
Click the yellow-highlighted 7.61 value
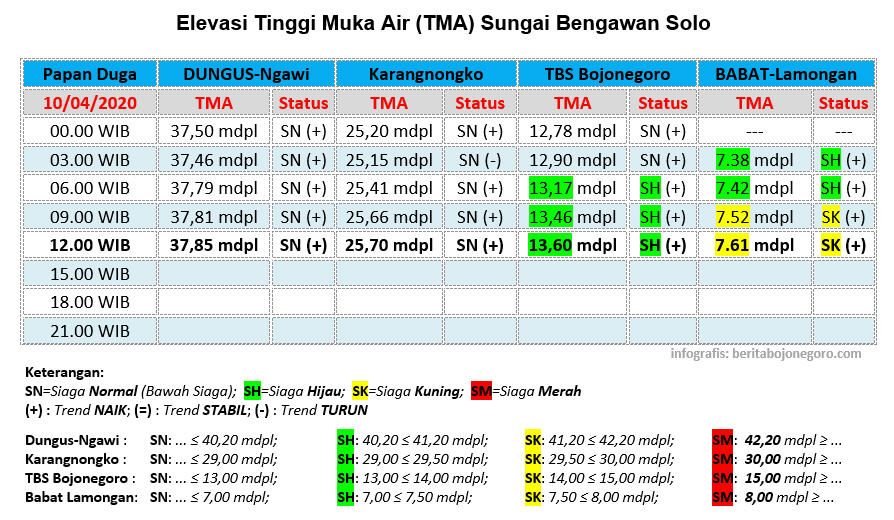coord(735,245)
